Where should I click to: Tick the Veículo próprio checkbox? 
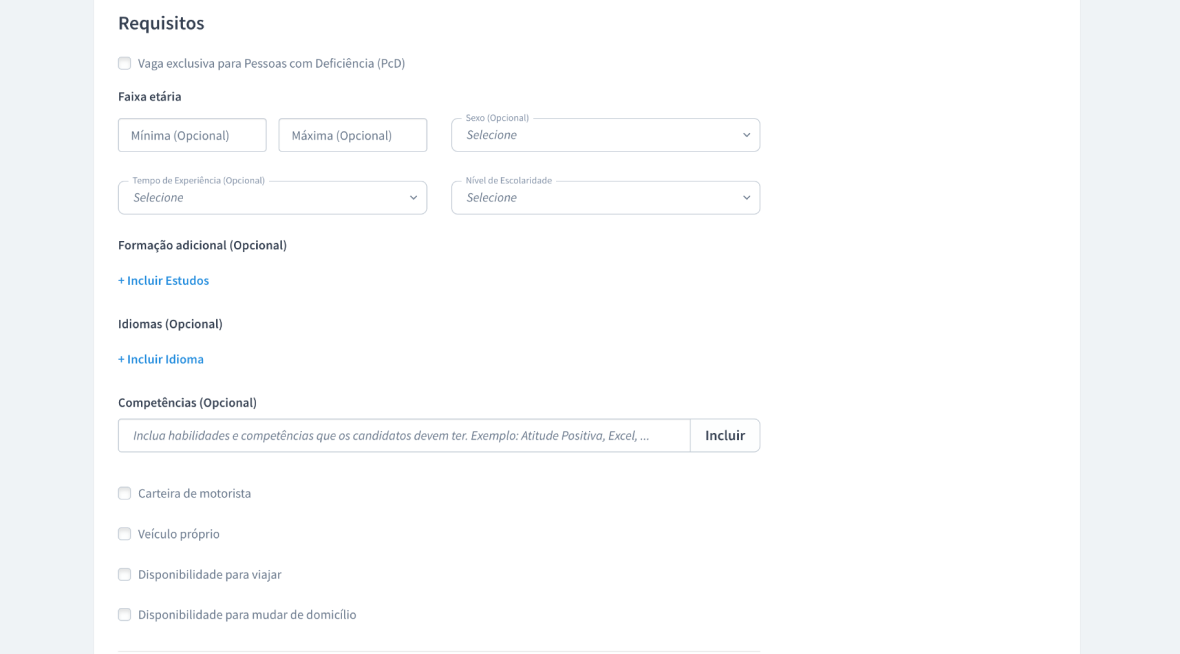tap(125, 534)
